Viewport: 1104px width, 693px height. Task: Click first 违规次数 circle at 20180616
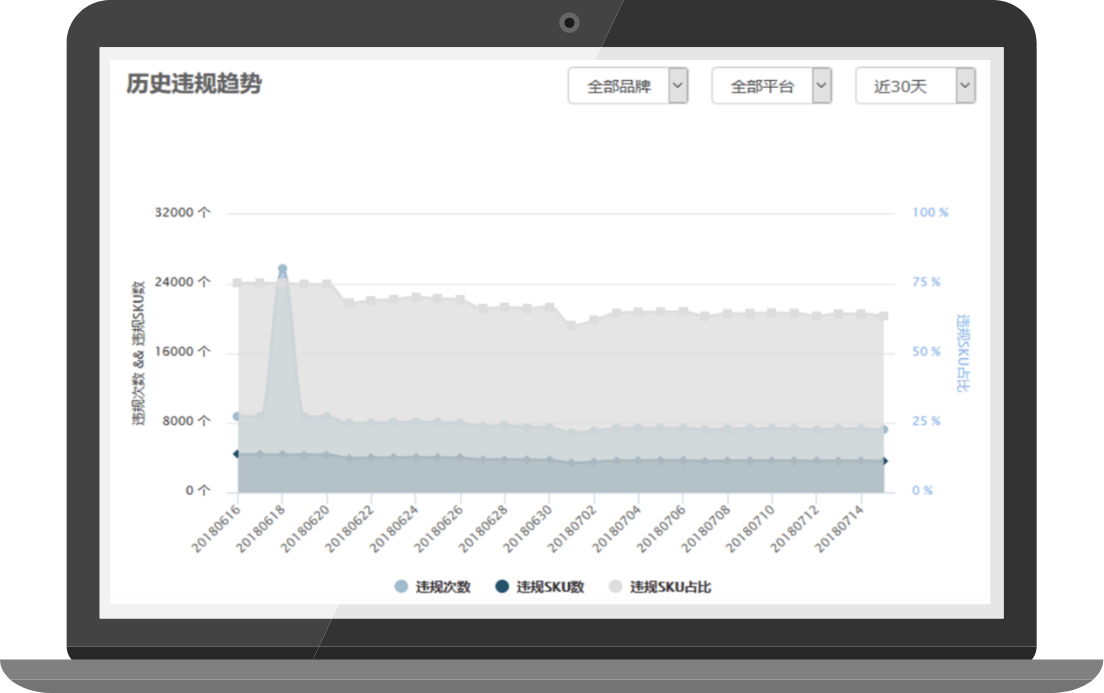[237, 416]
